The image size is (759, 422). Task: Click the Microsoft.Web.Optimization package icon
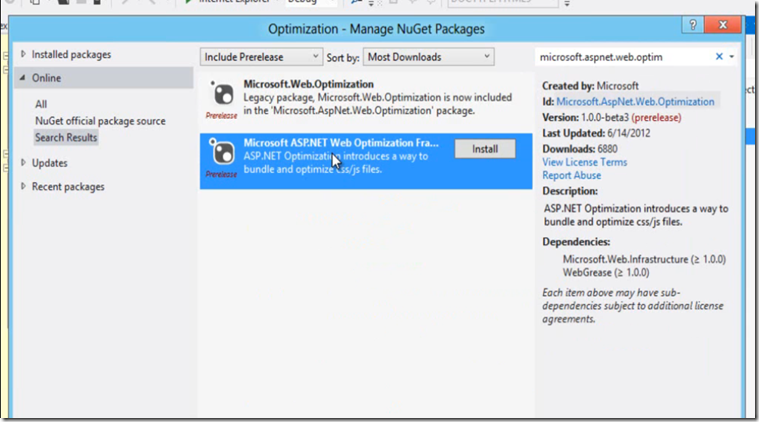point(222,94)
